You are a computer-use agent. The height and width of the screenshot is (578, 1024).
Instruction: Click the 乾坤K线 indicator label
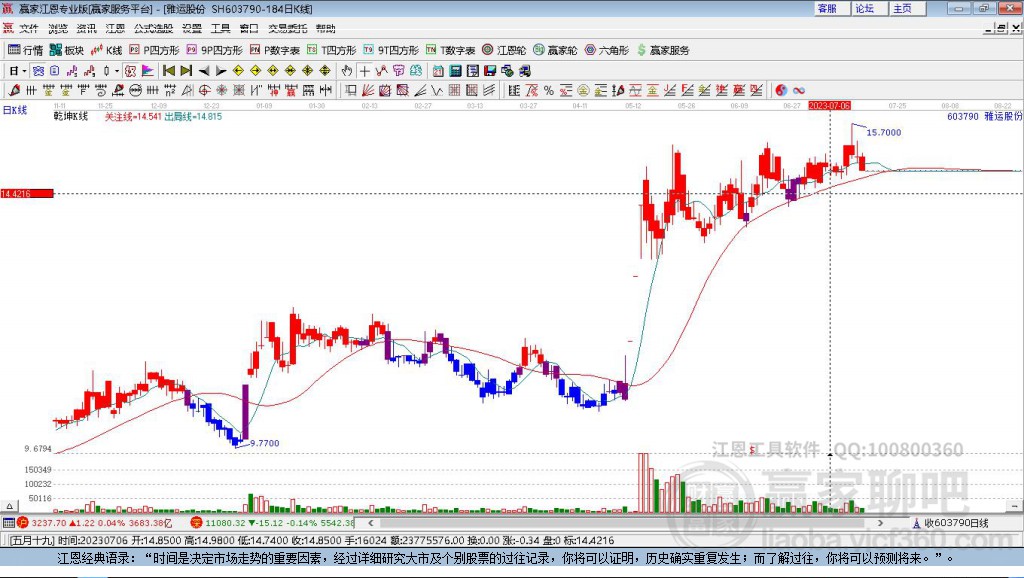pos(71,116)
